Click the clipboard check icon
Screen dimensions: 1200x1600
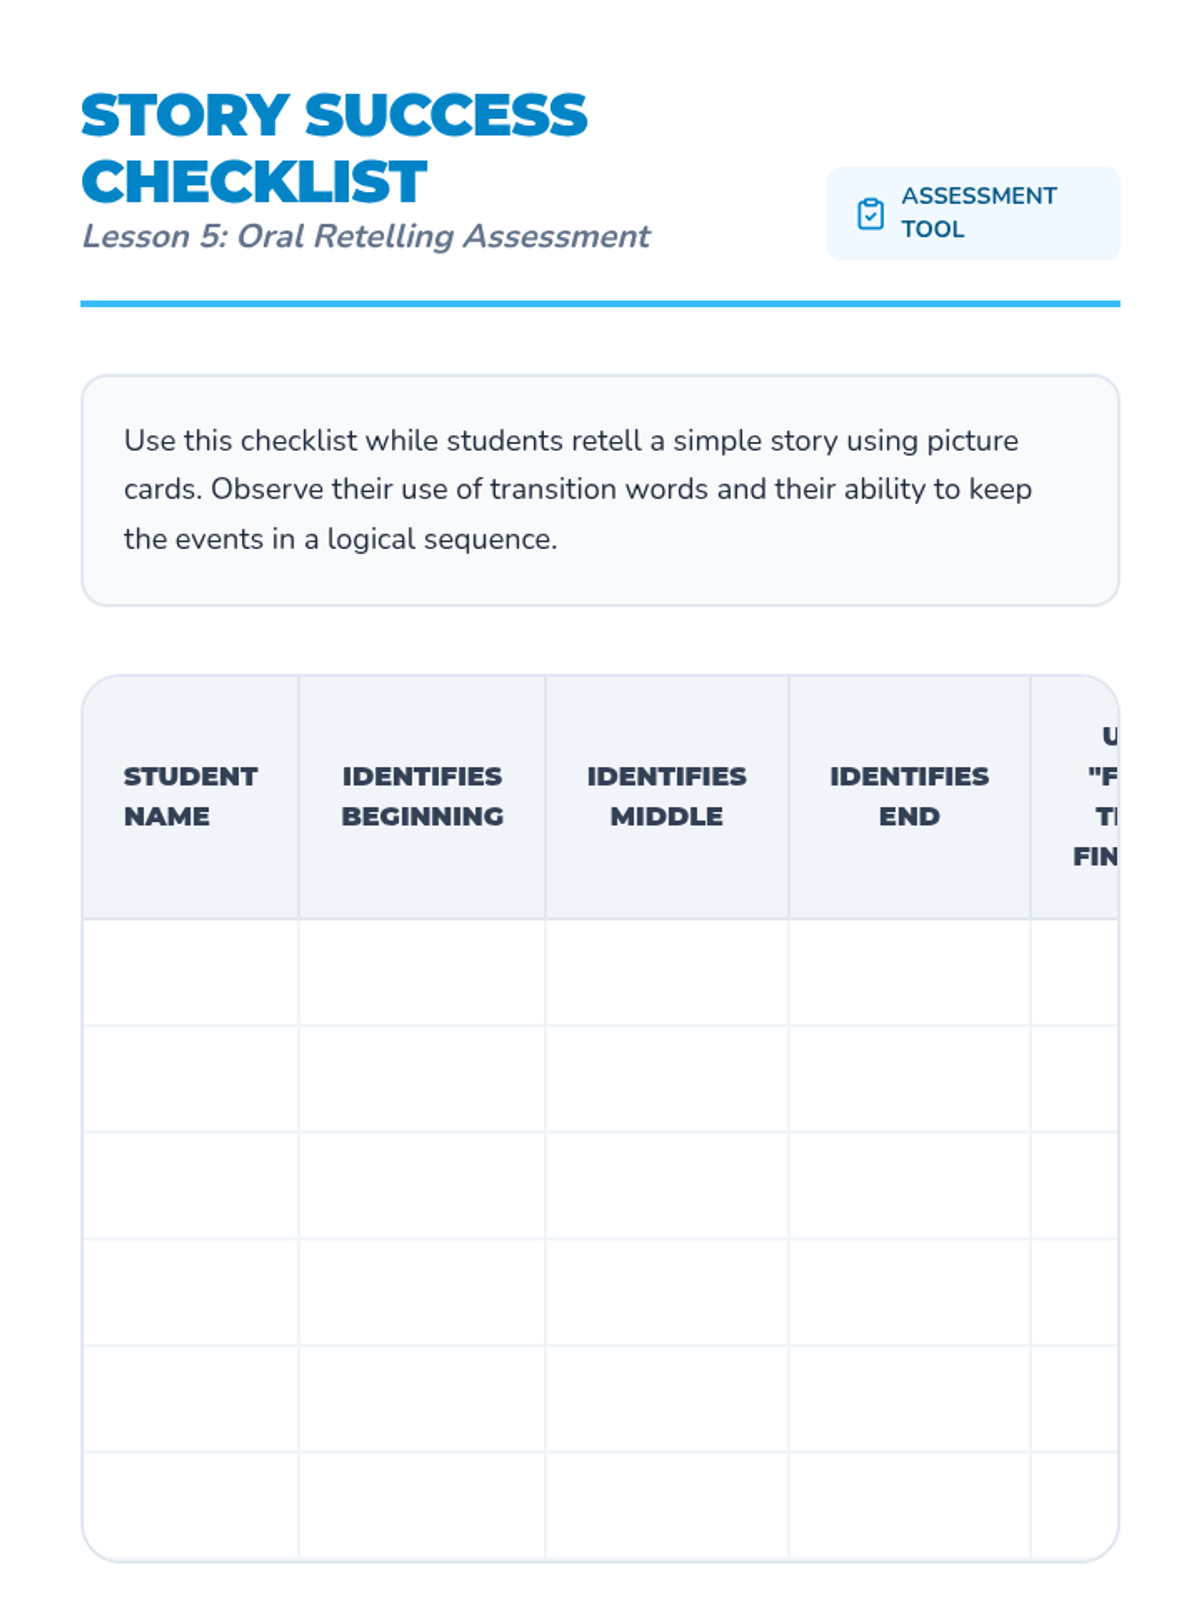click(870, 214)
